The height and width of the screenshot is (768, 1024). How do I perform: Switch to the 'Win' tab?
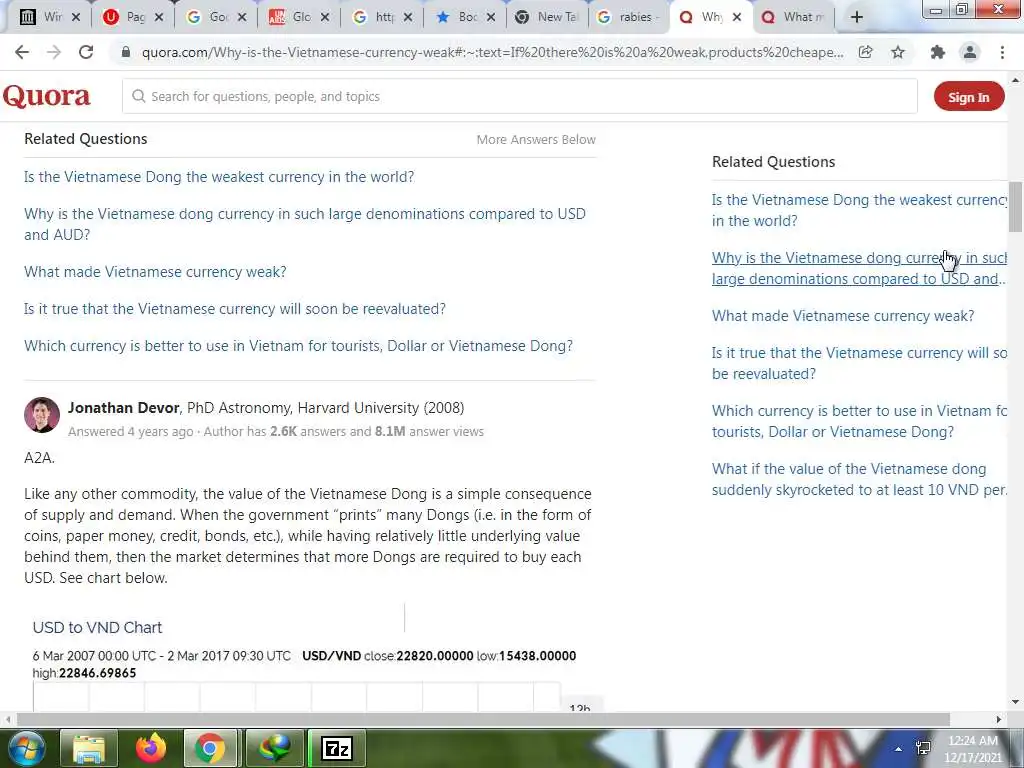pos(43,18)
